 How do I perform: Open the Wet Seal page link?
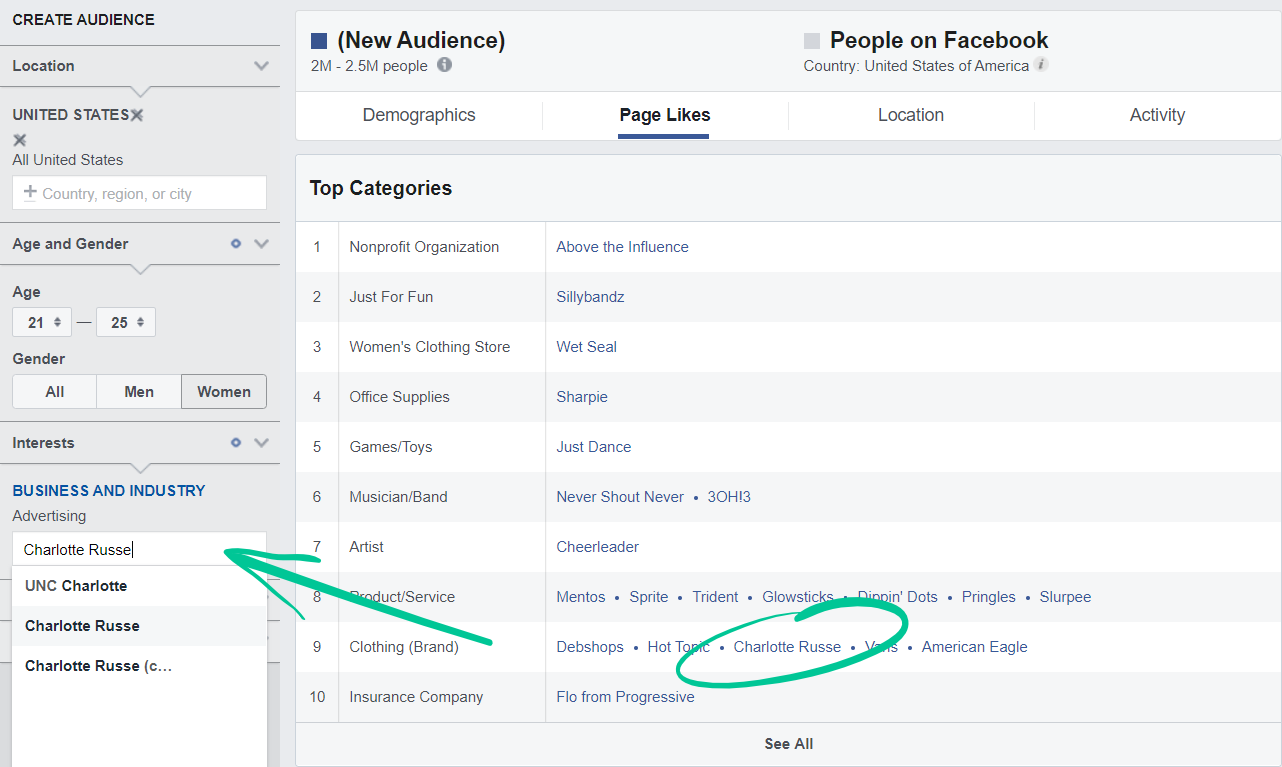pyautogui.click(x=586, y=347)
